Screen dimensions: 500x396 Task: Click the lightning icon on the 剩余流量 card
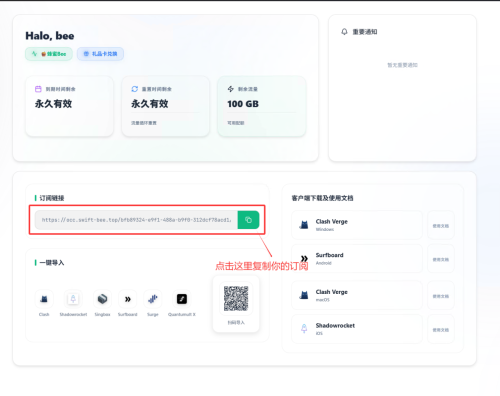click(231, 89)
